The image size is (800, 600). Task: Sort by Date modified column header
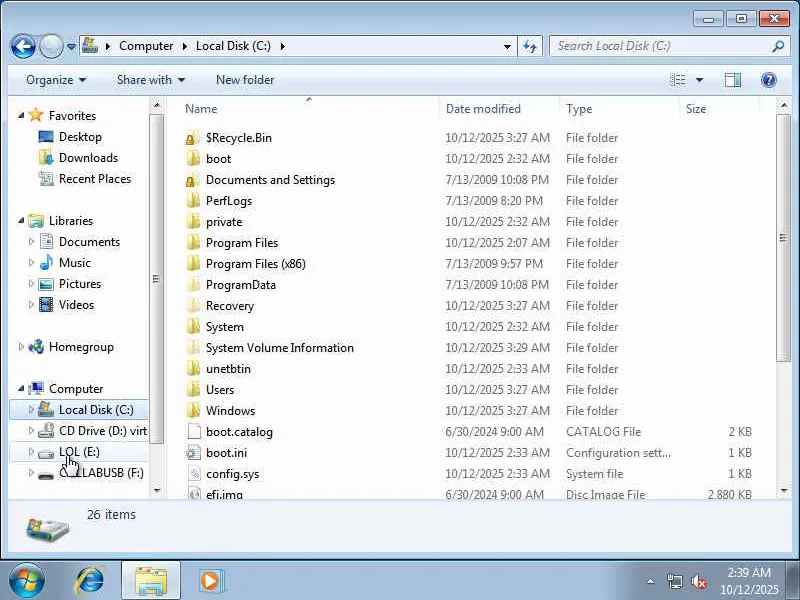click(x=483, y=109)
